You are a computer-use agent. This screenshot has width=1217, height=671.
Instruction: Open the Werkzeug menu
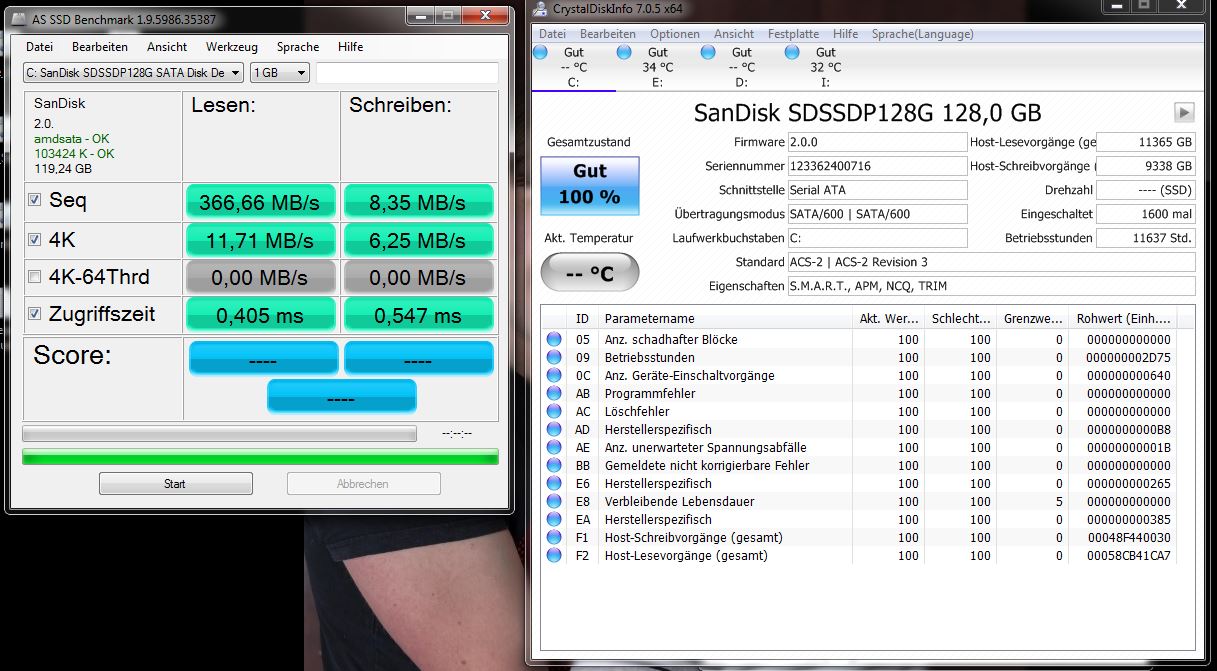[232, 47]
